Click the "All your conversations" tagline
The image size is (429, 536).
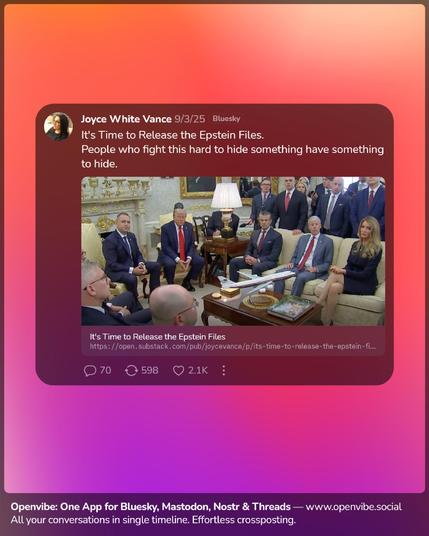[153, 520]
